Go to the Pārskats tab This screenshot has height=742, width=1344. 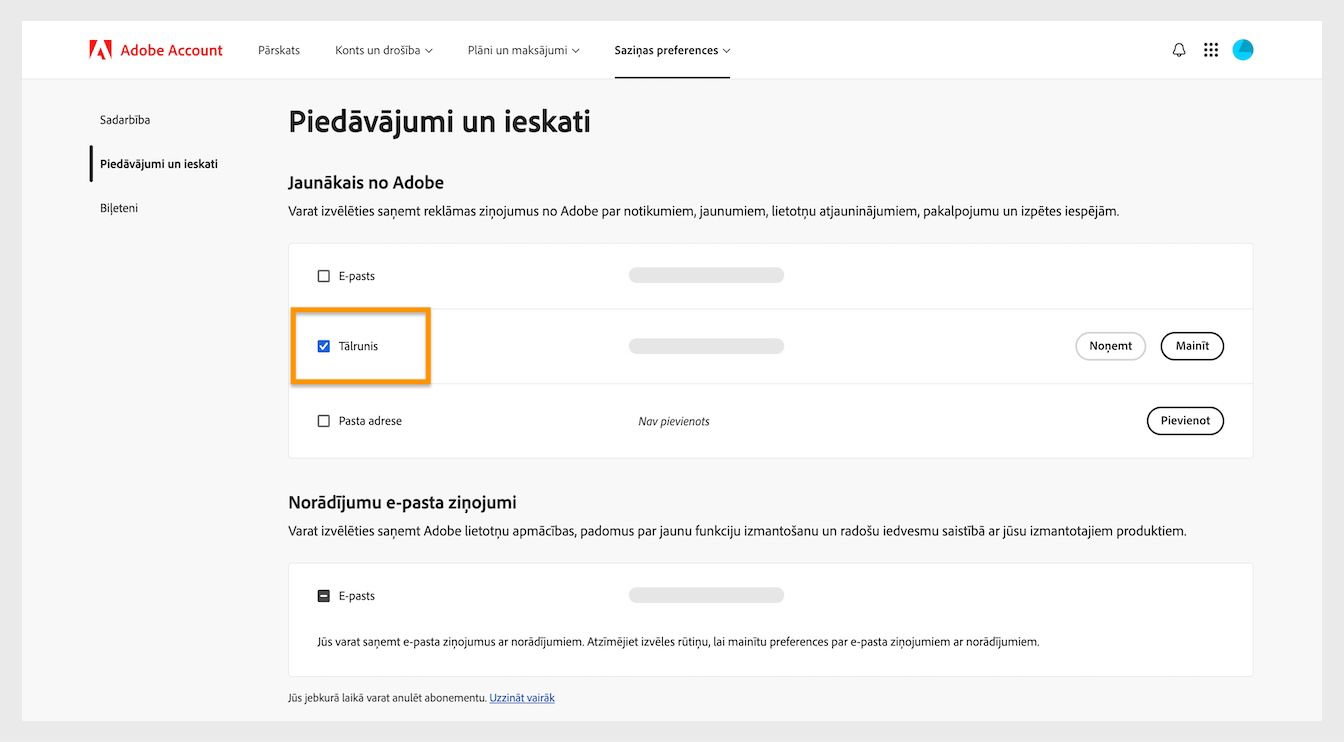coord(279,50)
